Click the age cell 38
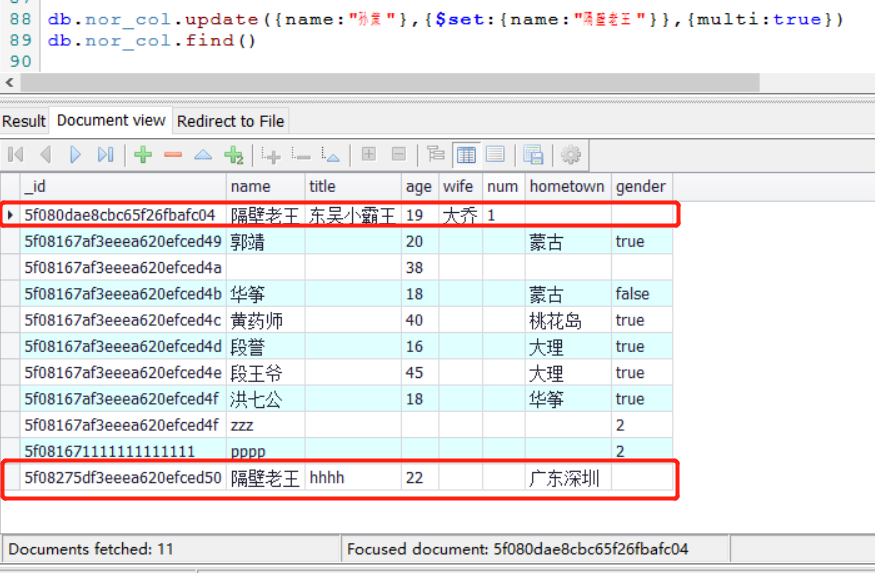This screenshot has width=875, height=573. coord(420,268)
